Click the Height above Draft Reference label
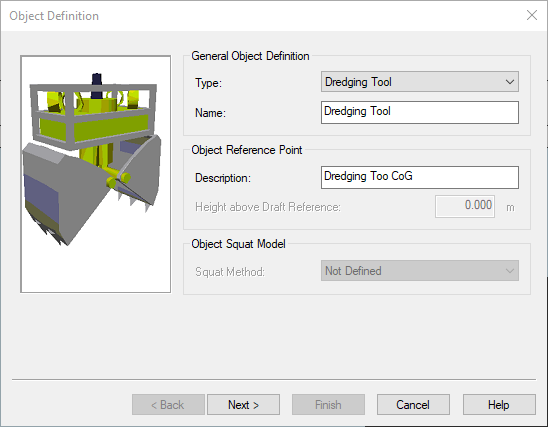 (x=268, y=207)
